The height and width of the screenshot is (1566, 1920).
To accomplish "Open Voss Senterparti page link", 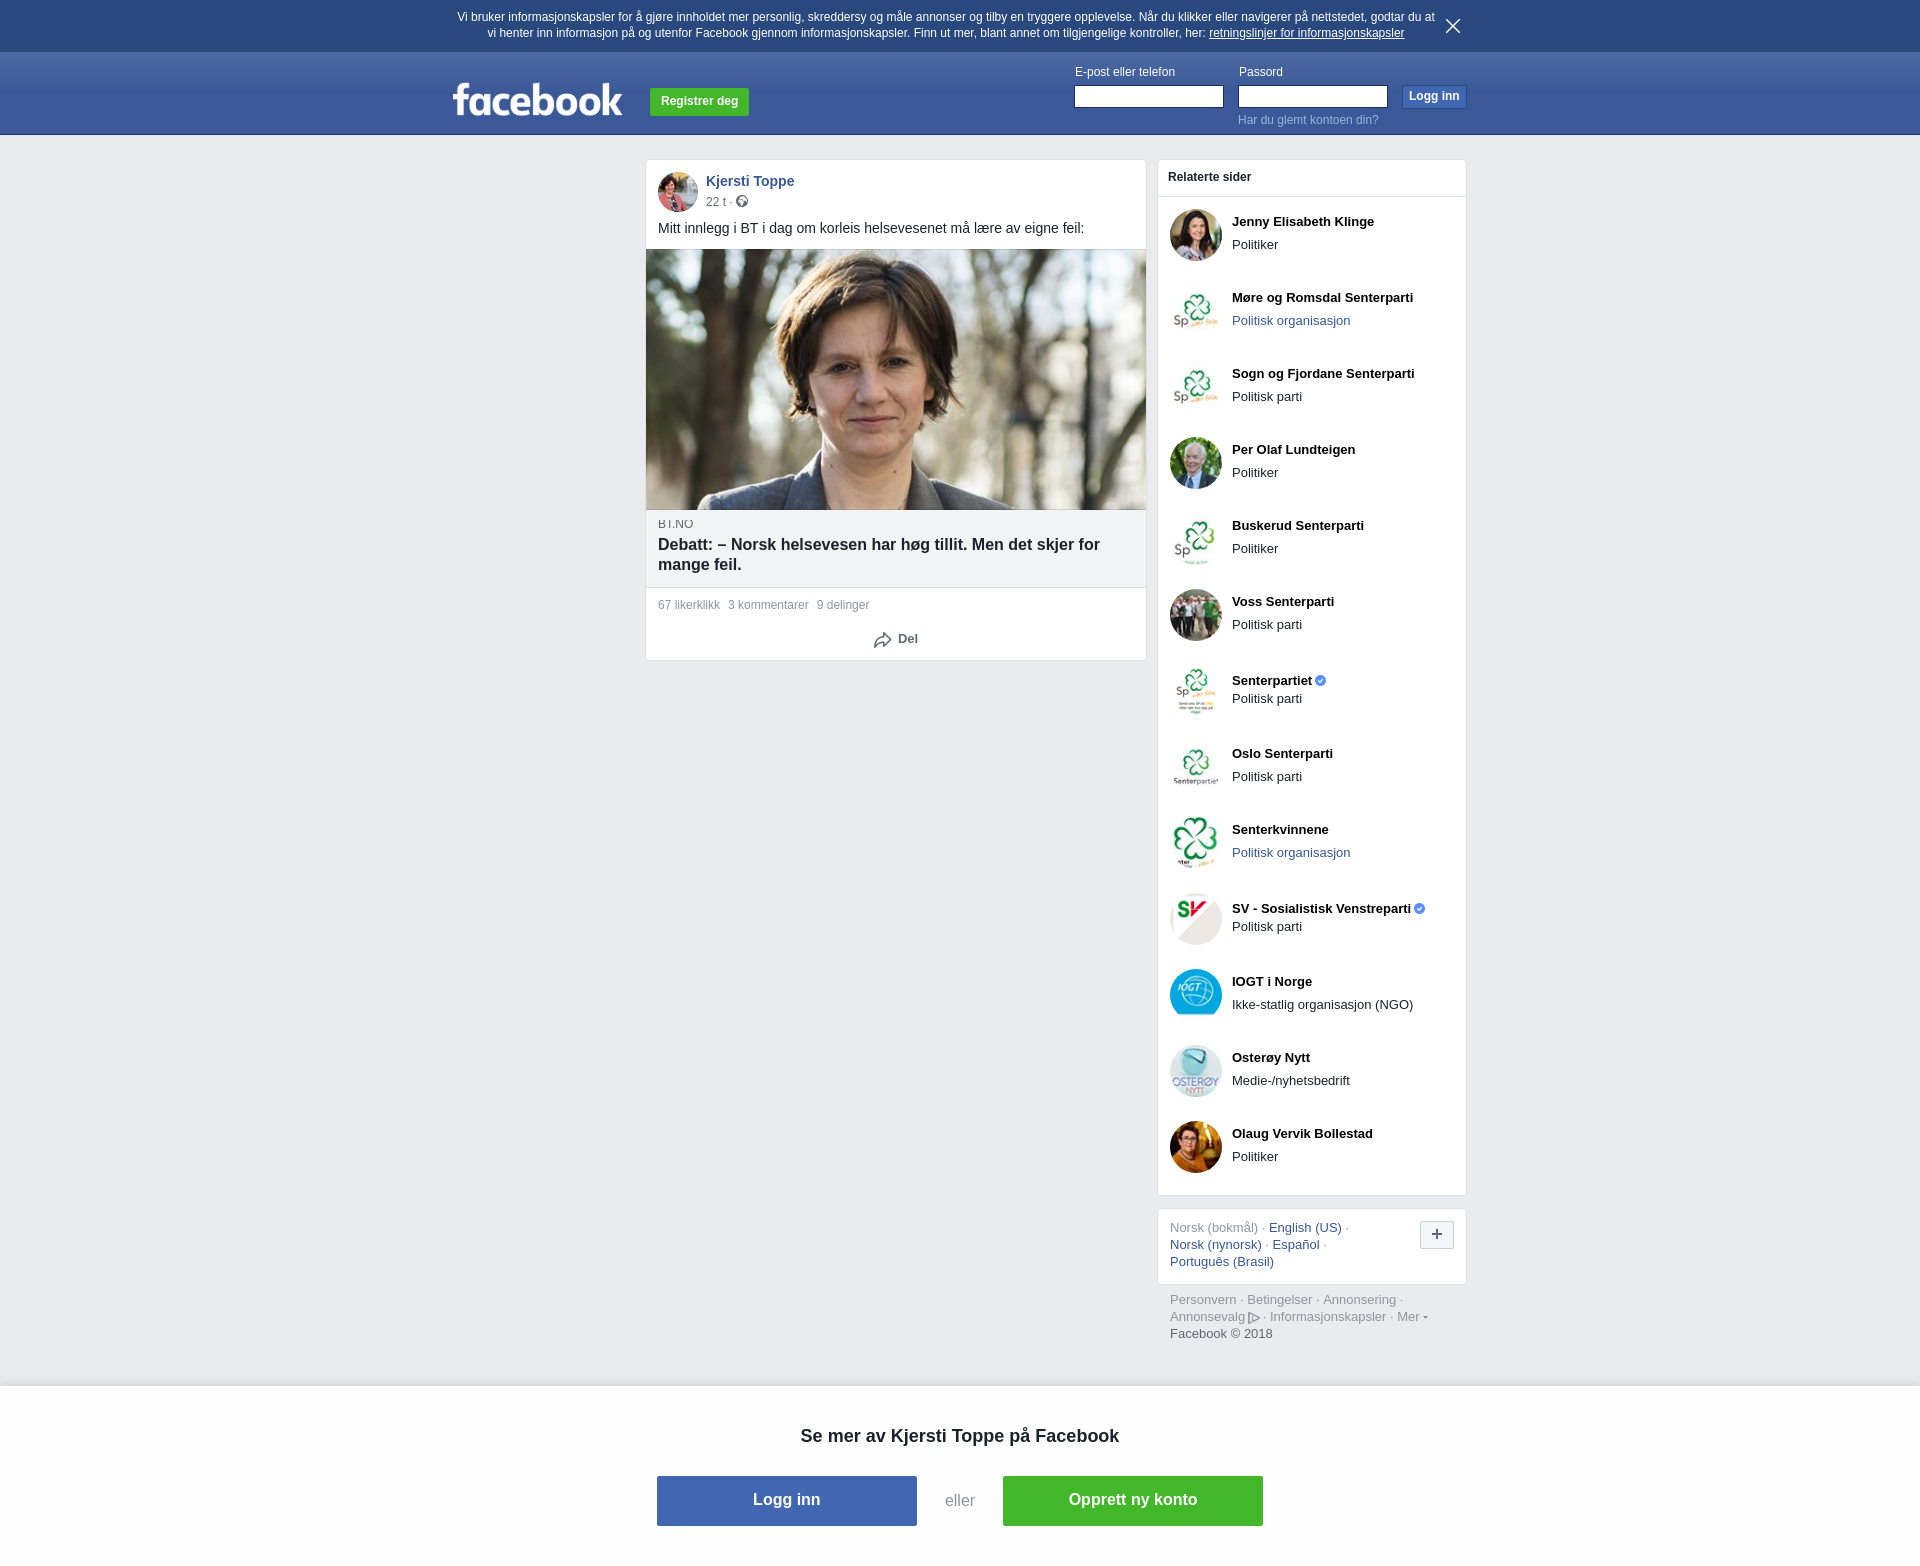I will [x=1283, y=602].
